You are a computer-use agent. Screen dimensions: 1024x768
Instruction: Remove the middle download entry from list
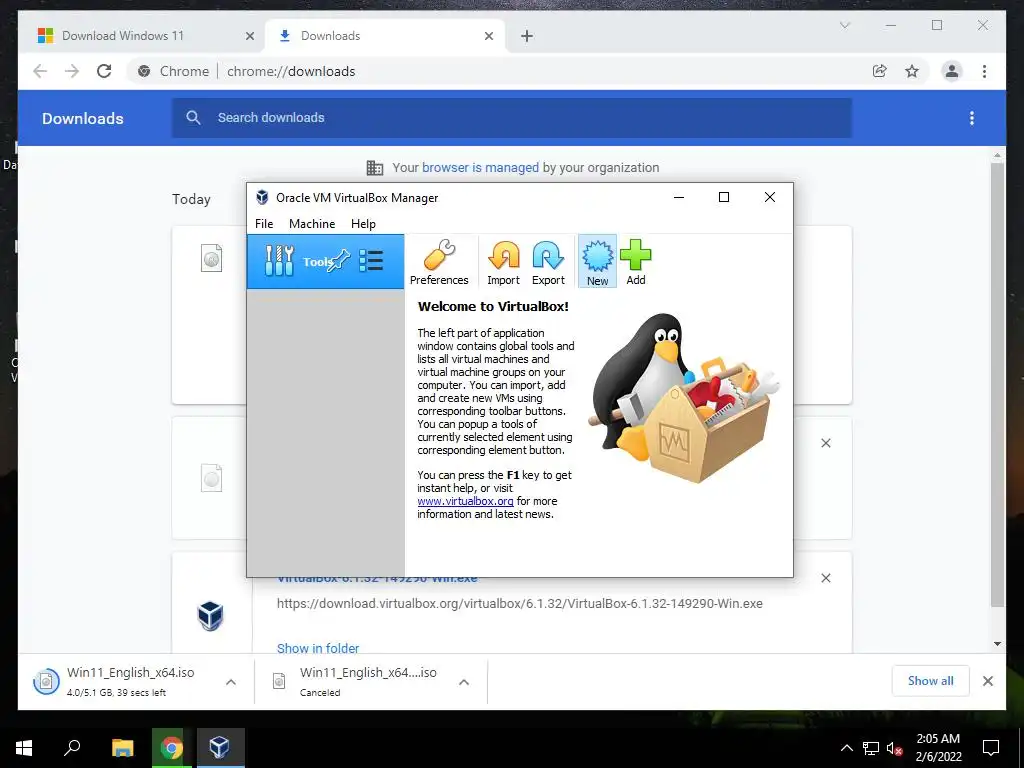point(825,443)
